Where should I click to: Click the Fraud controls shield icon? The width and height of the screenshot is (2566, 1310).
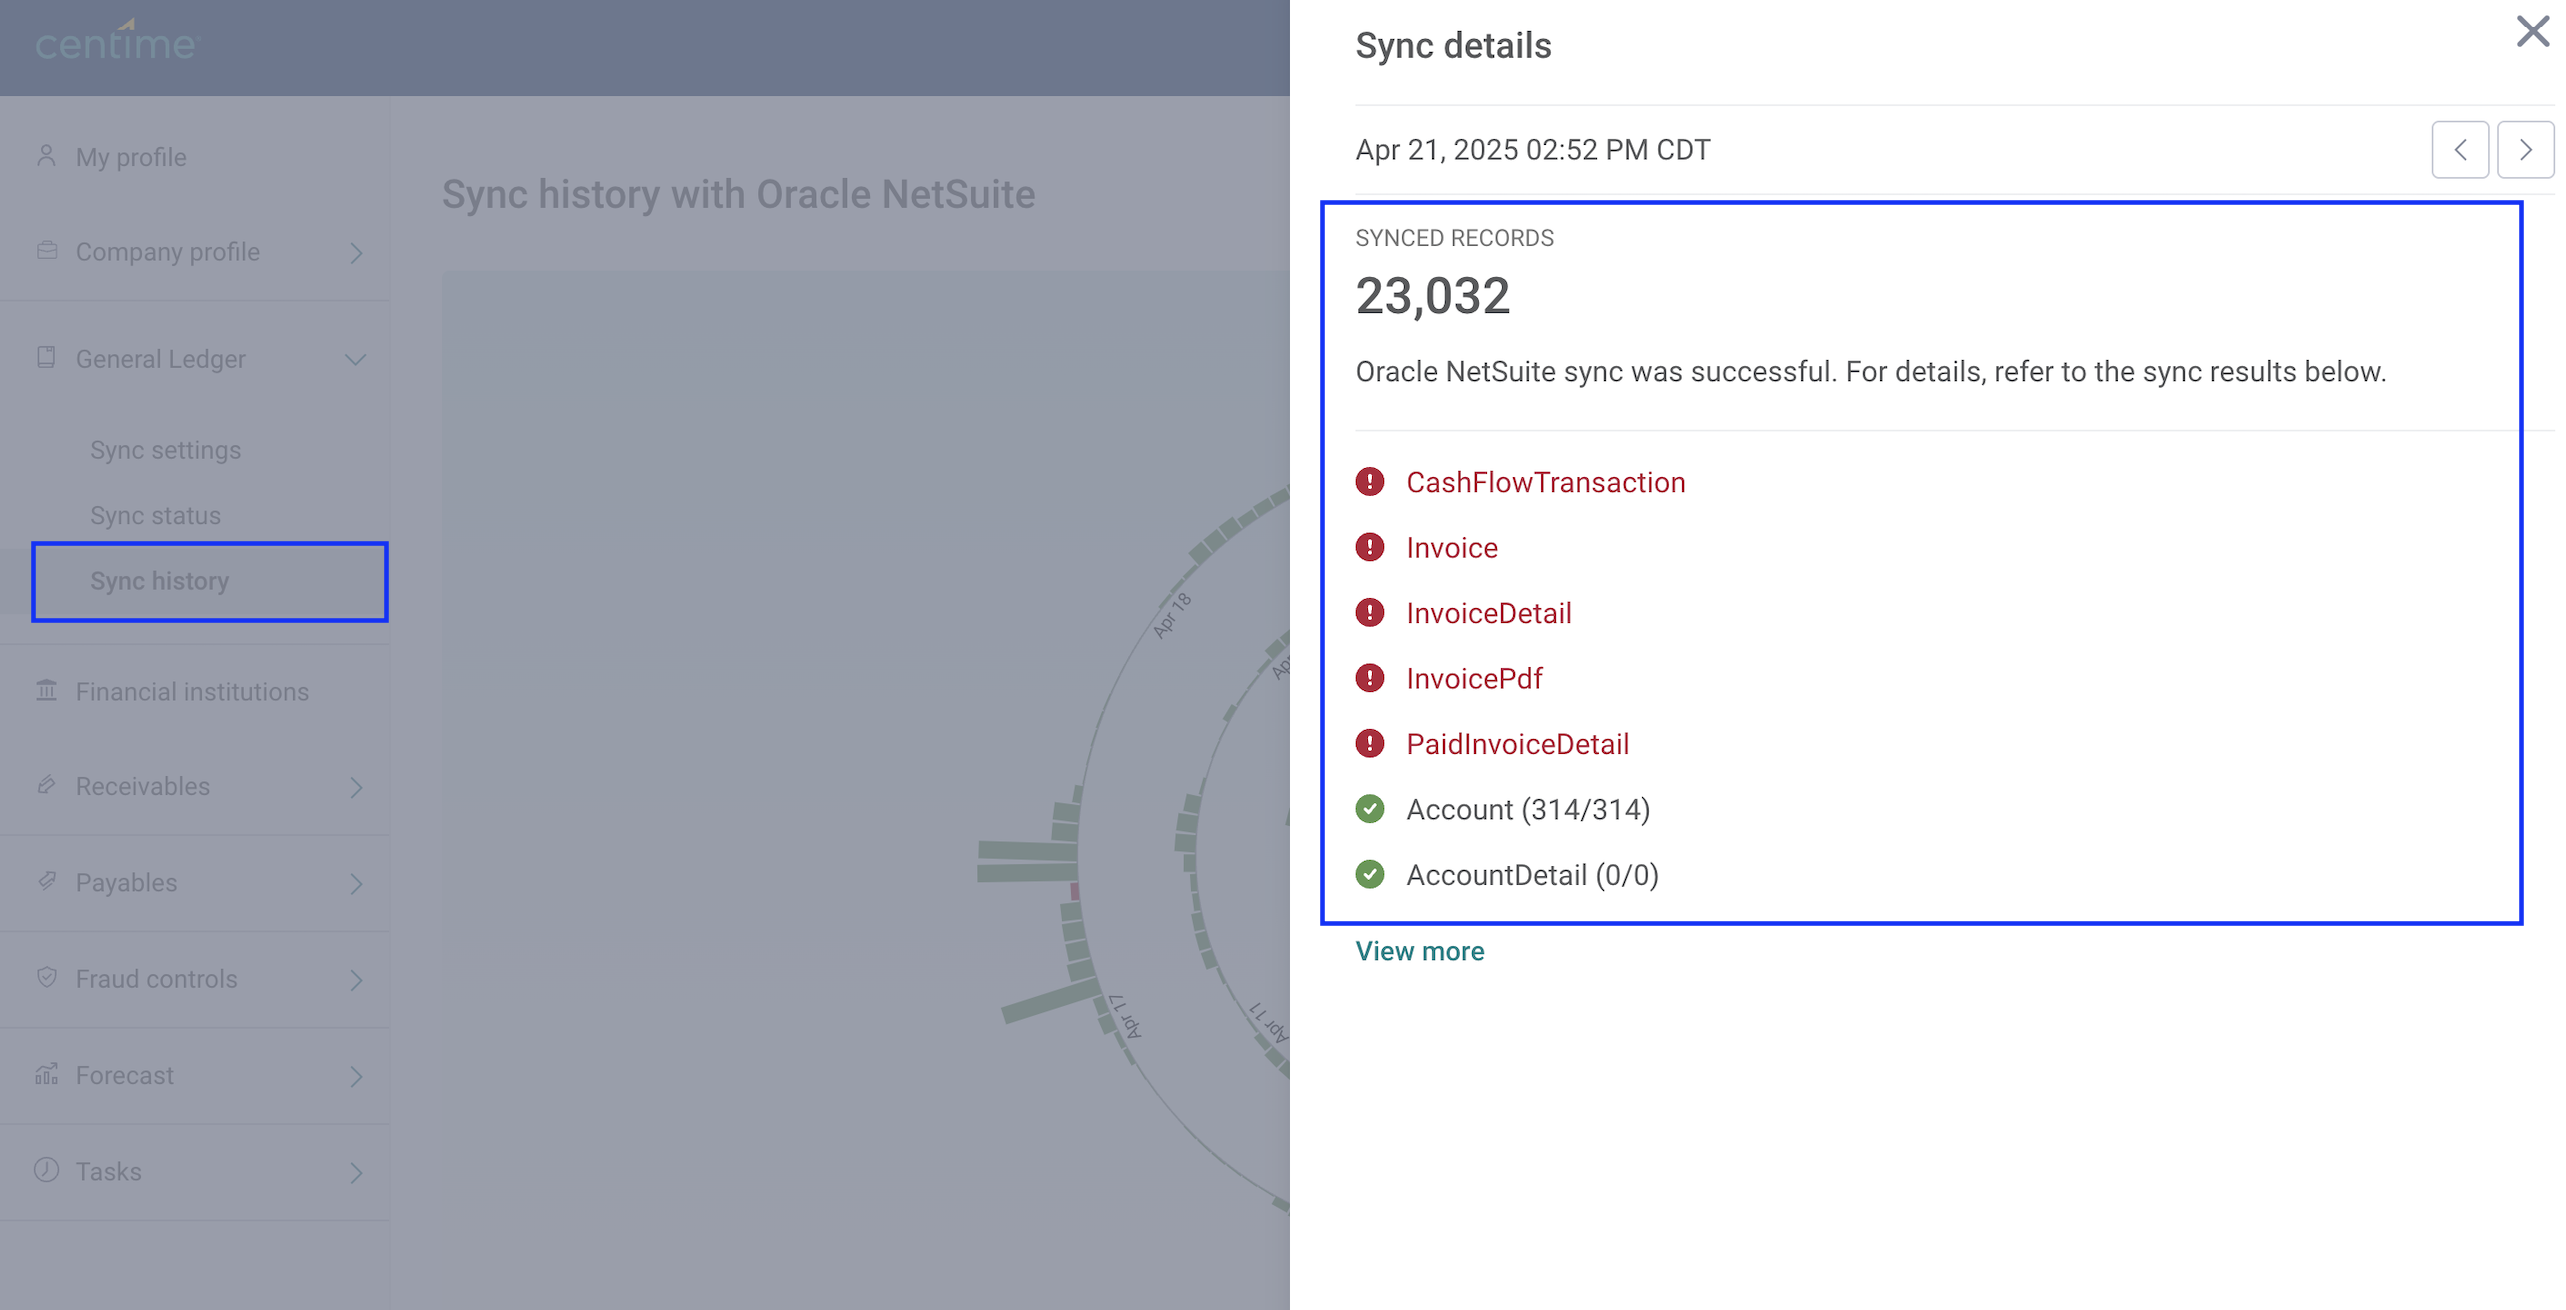46,978
